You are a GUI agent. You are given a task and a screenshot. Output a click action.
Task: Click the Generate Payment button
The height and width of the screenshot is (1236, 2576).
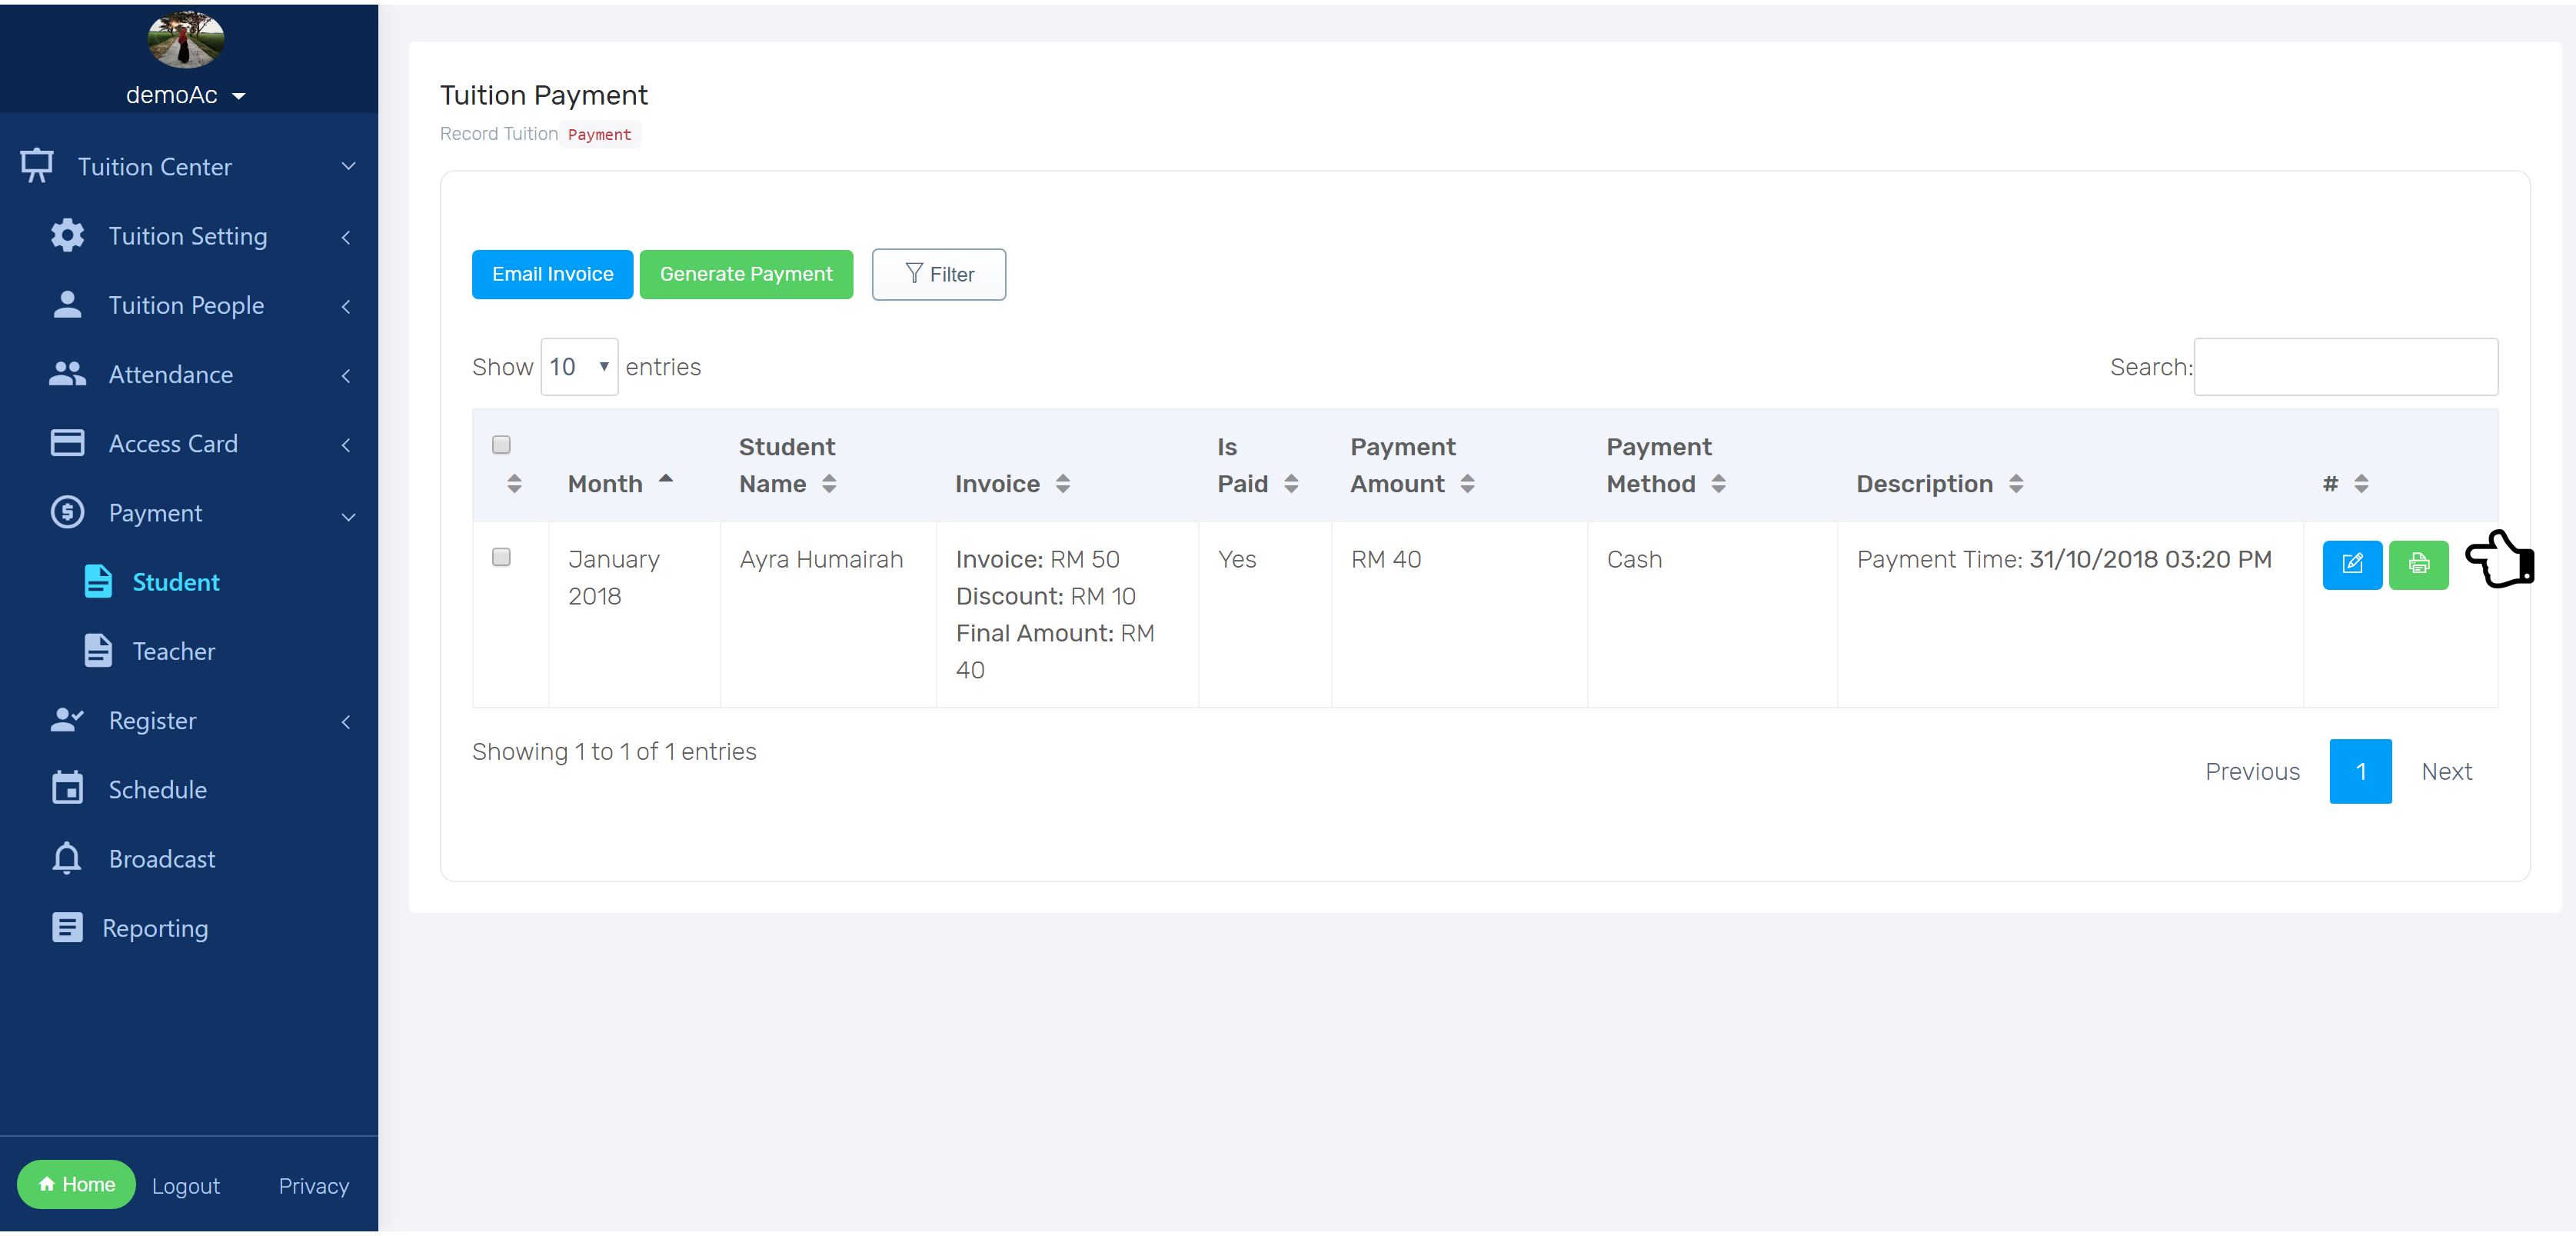tap(746, 274)
